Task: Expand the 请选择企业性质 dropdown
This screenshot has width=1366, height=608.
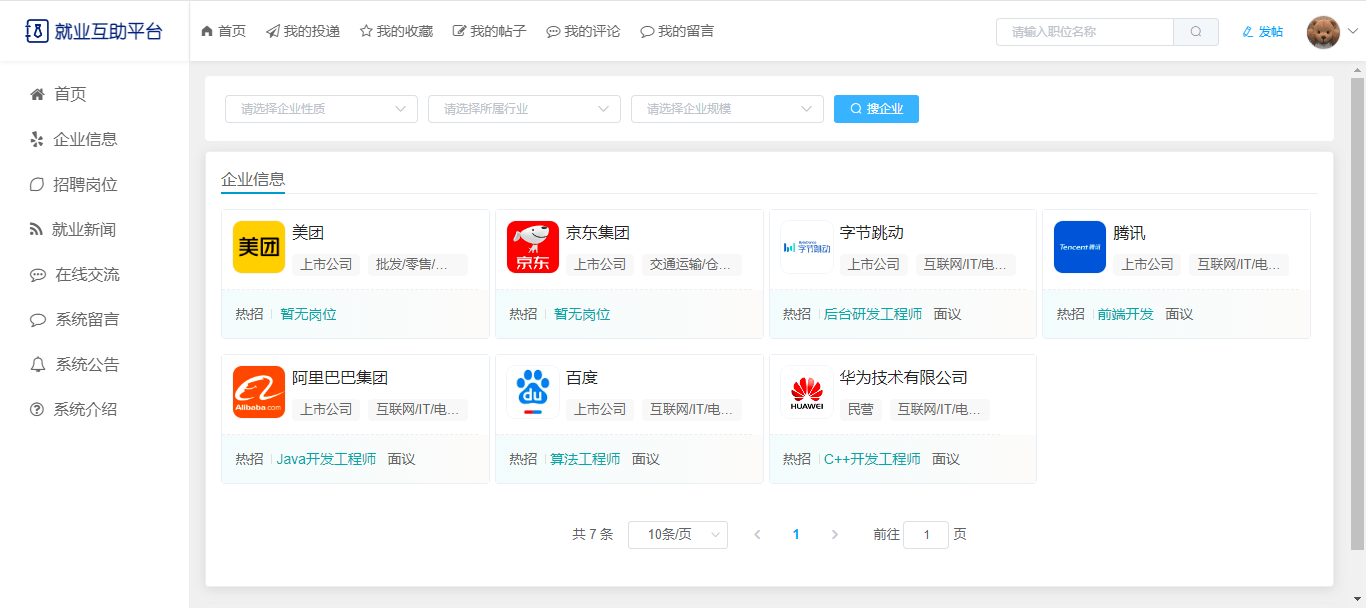Action: (321, 109)
